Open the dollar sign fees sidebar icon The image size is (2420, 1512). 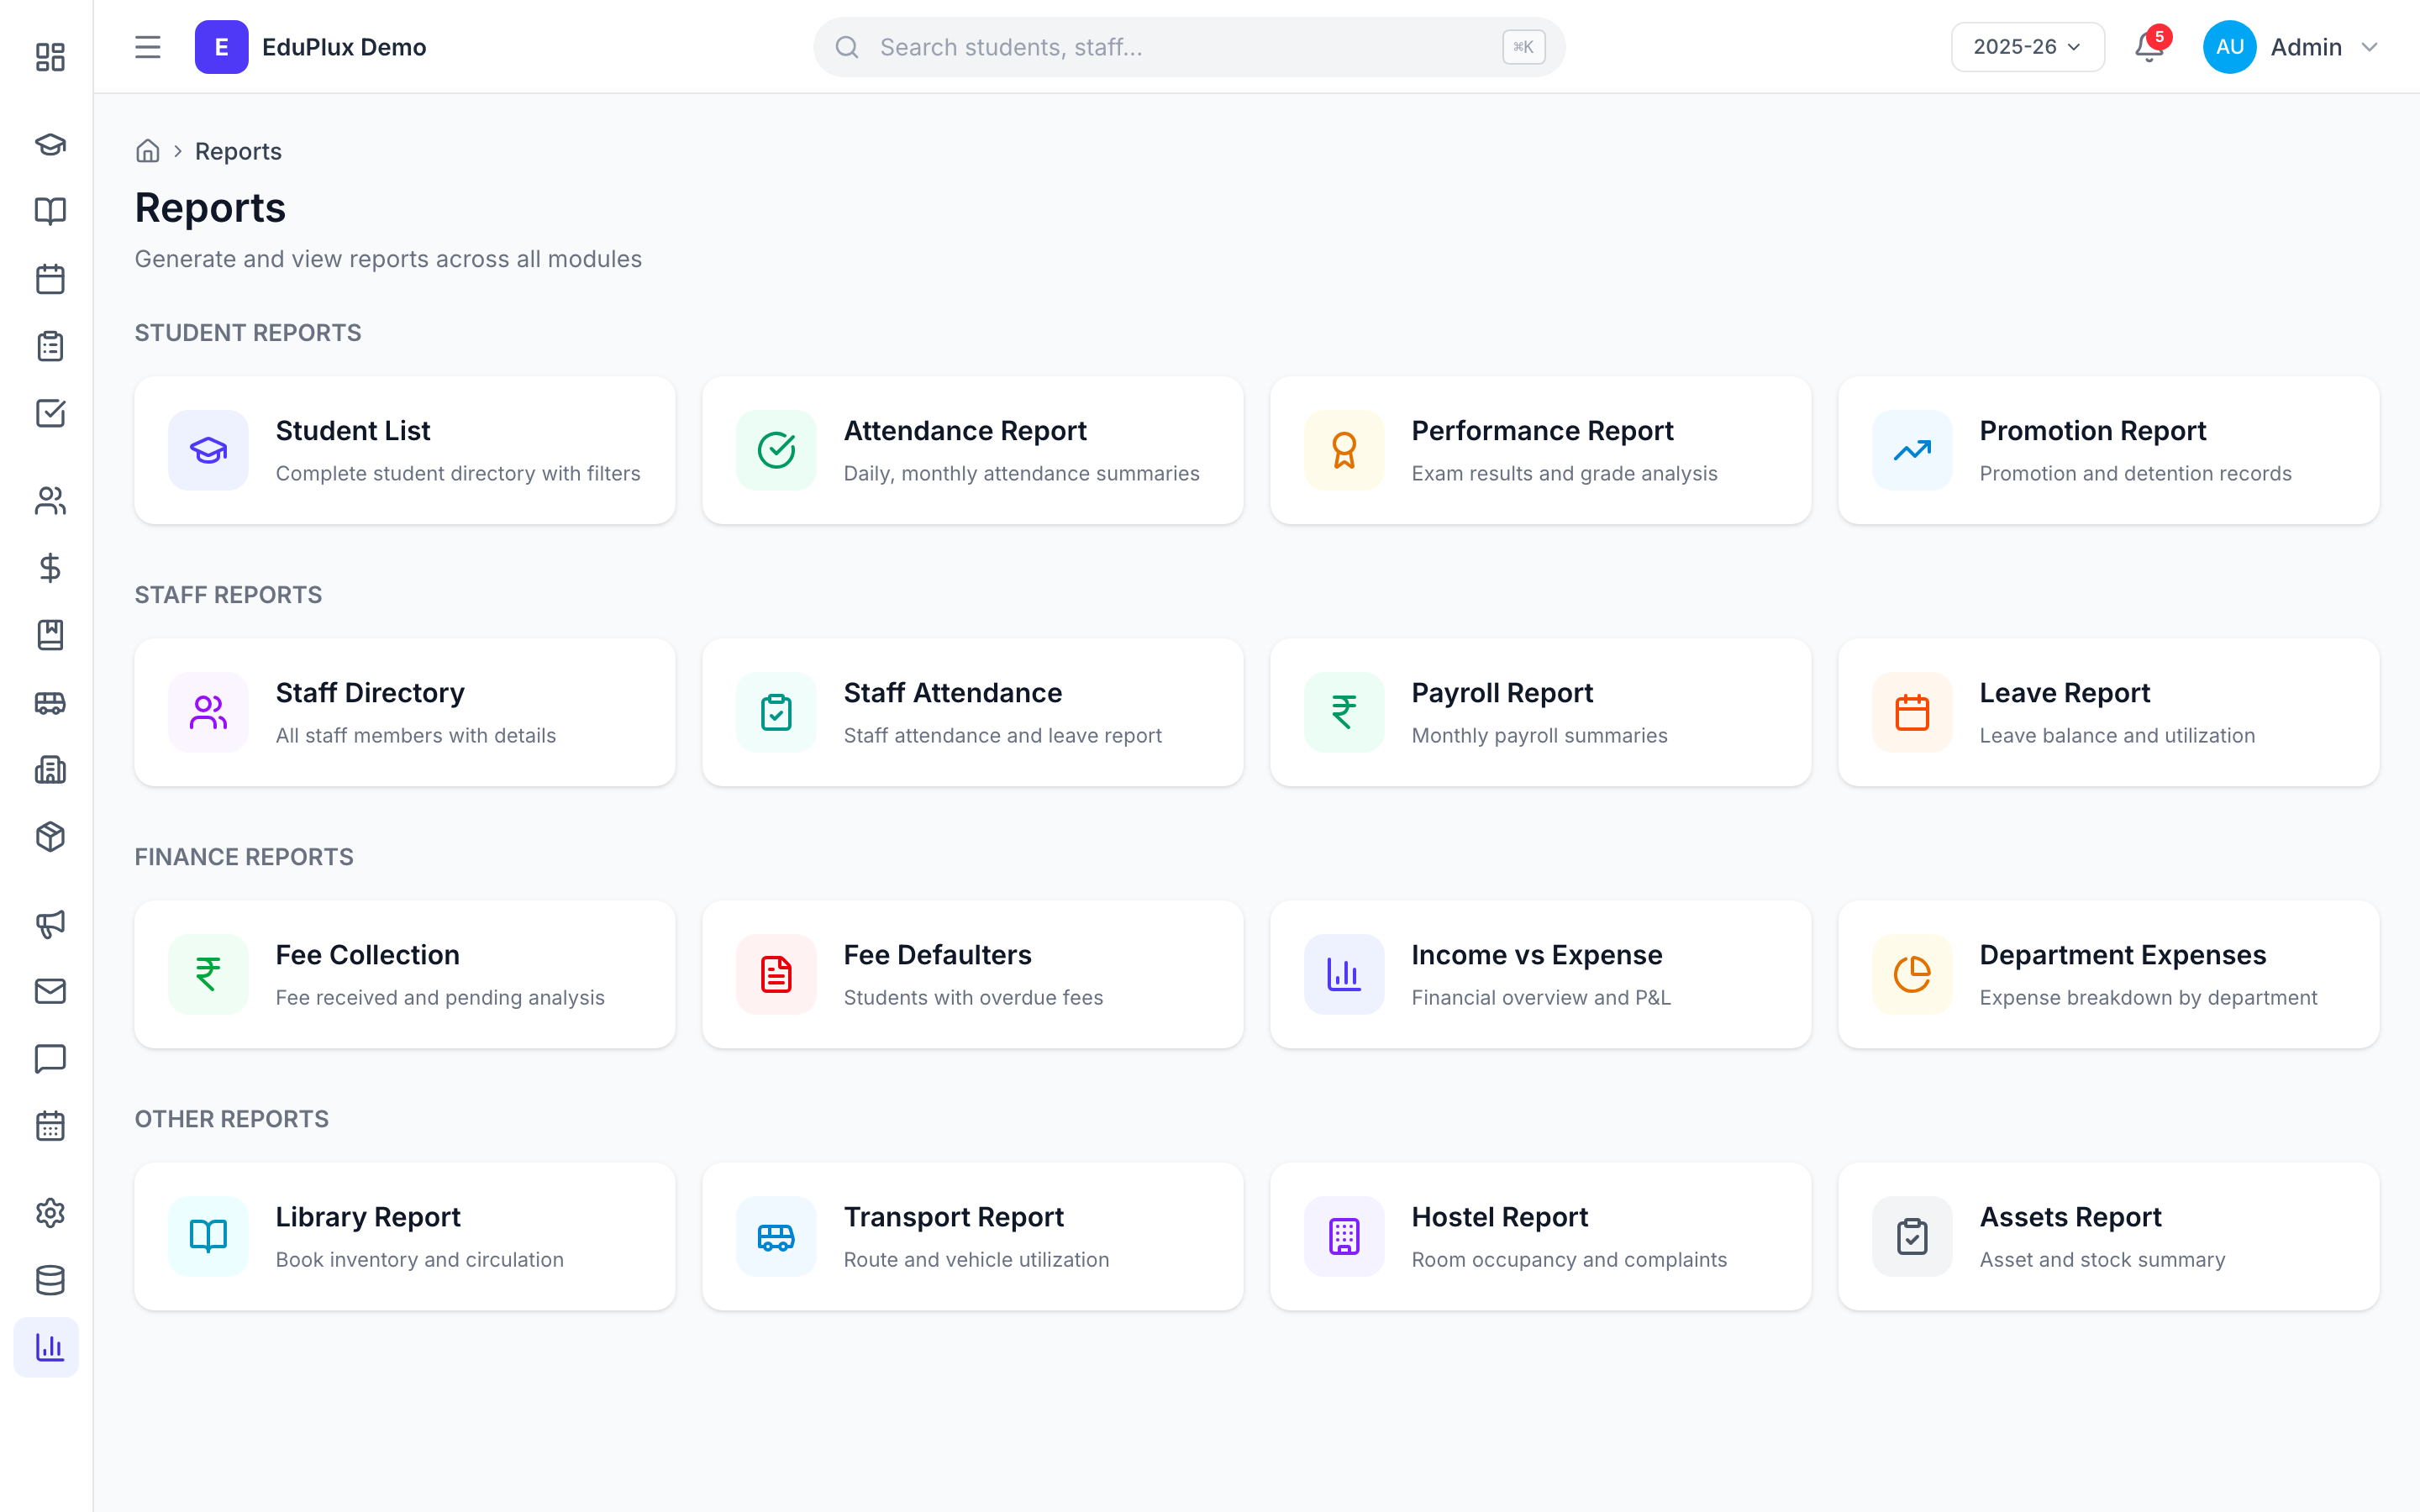click(x=50, y=568)
